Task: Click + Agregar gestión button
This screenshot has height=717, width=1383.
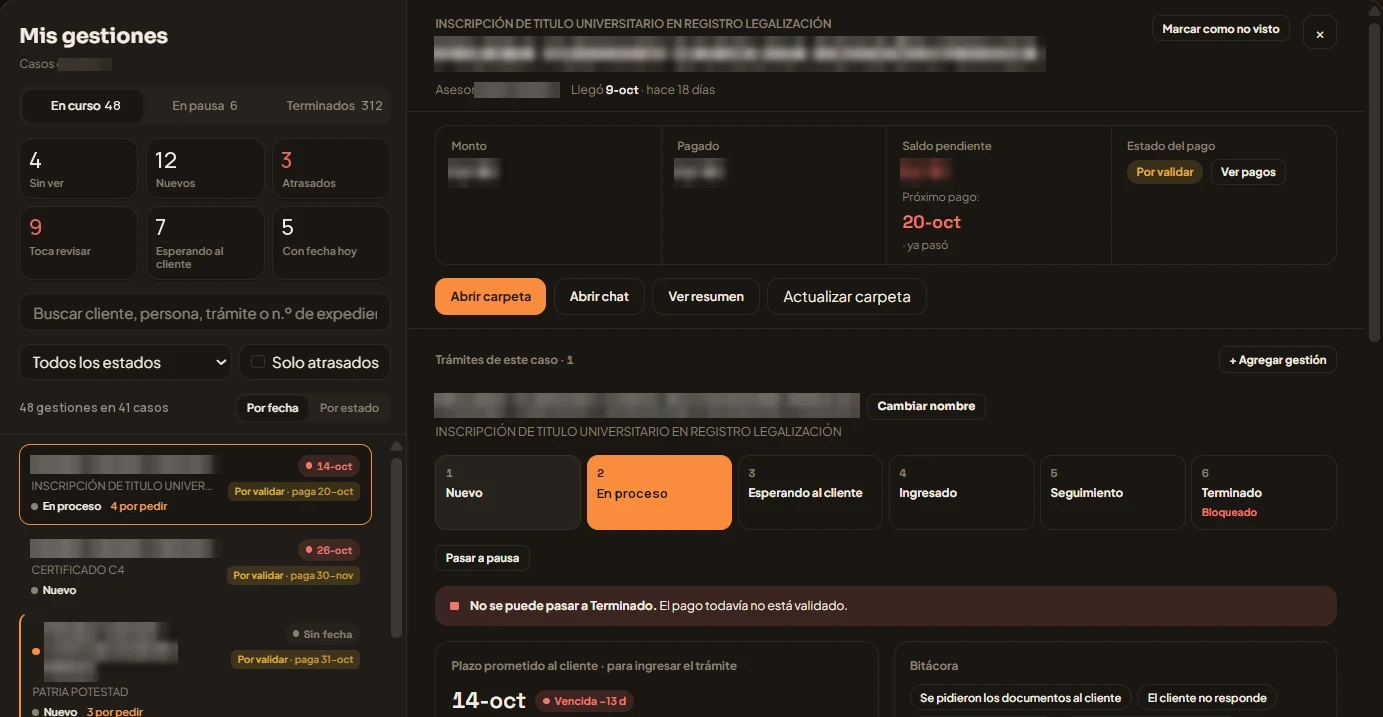Action: 1278,360
